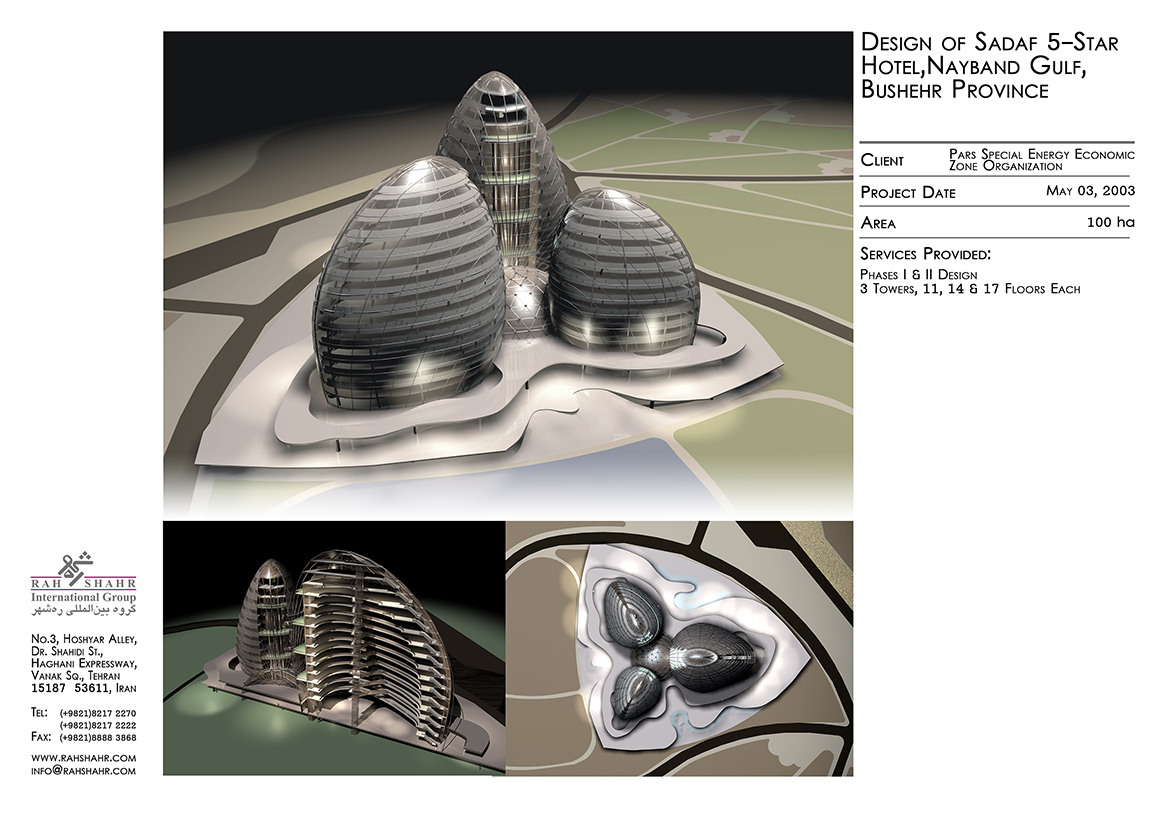Select phone number (+9821)8217 2222

click(98, 726)
